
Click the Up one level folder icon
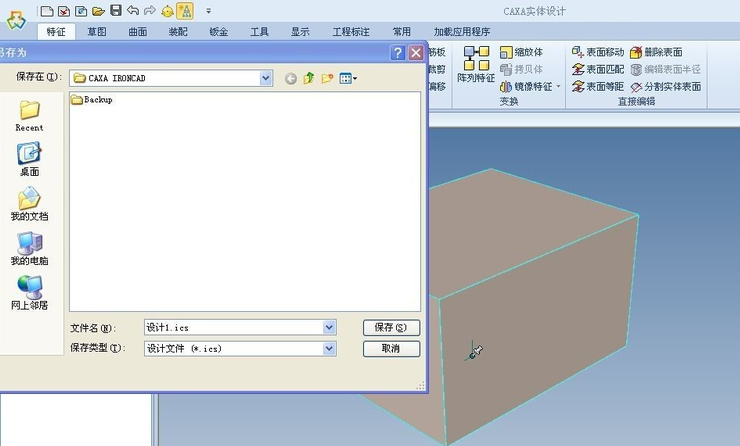tap(309, 78)
